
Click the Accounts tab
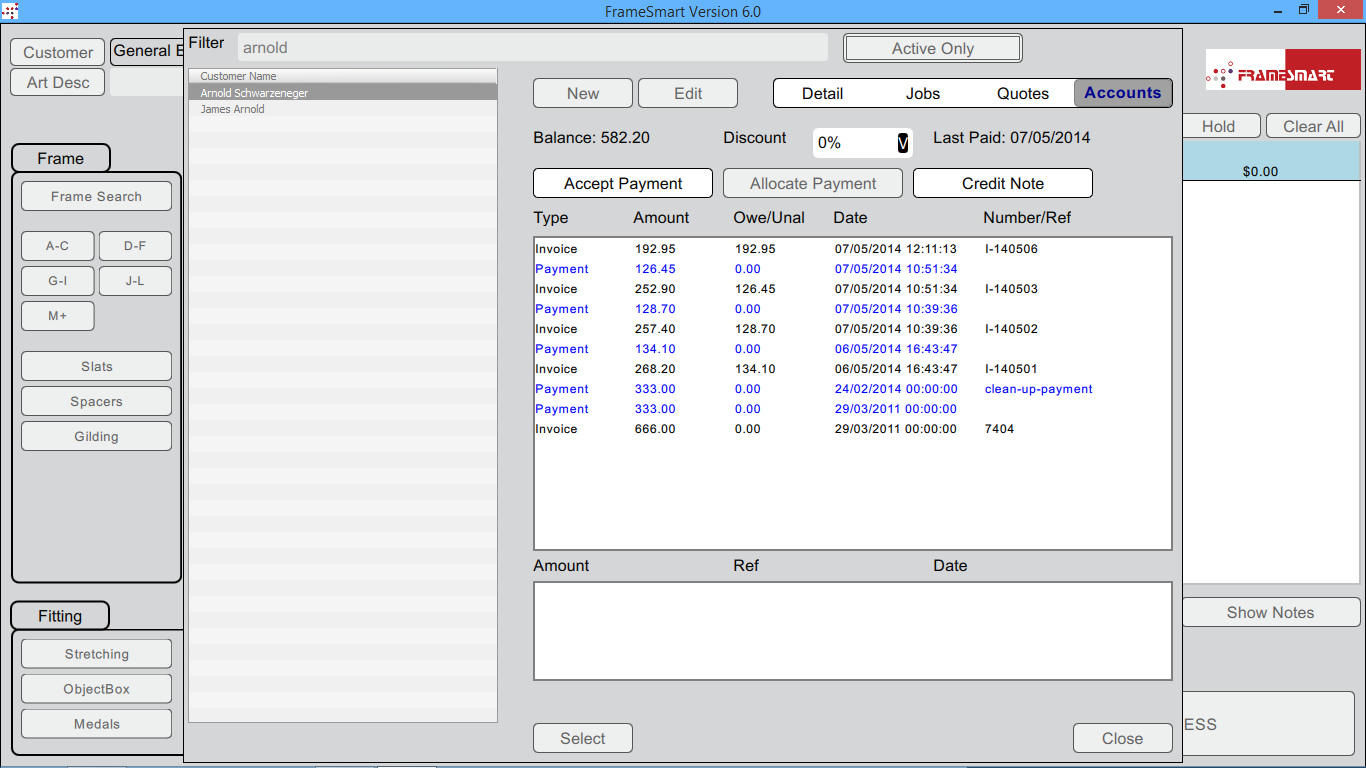point(1122,93)
